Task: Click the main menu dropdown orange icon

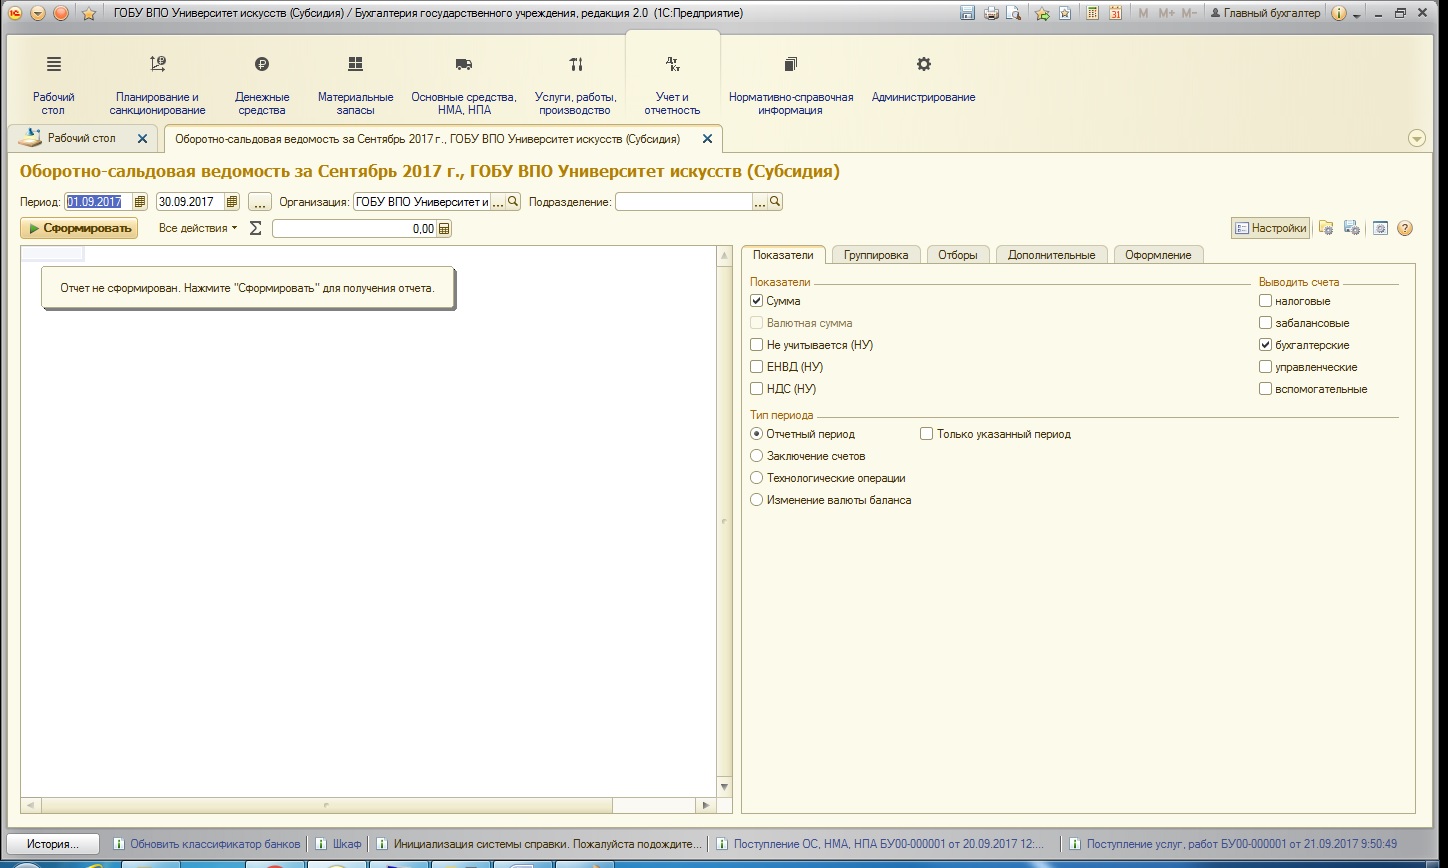Action: point(38,13)
